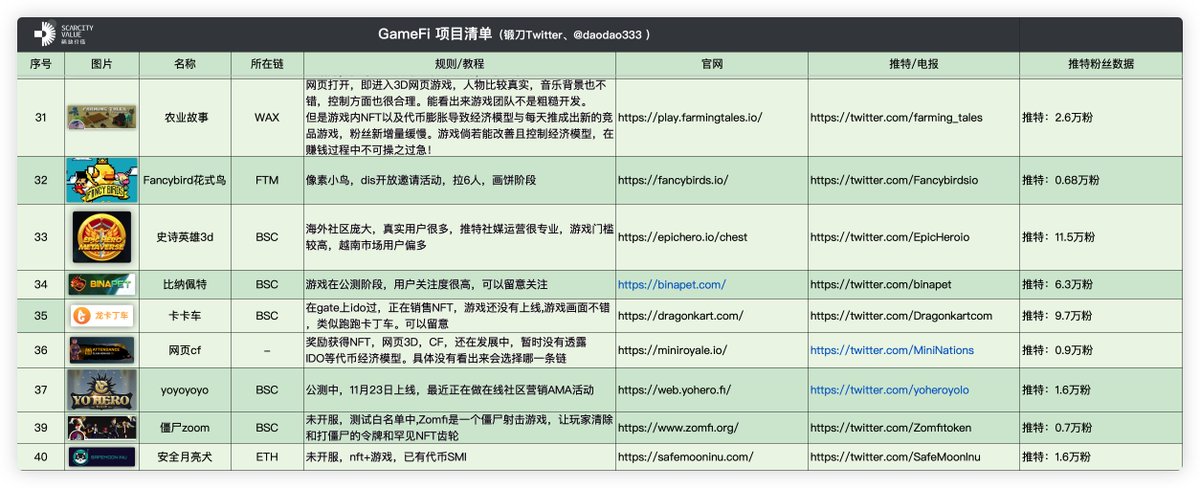Select row number 36 cell
1200x488 pixels.
[x=41, y=350]
